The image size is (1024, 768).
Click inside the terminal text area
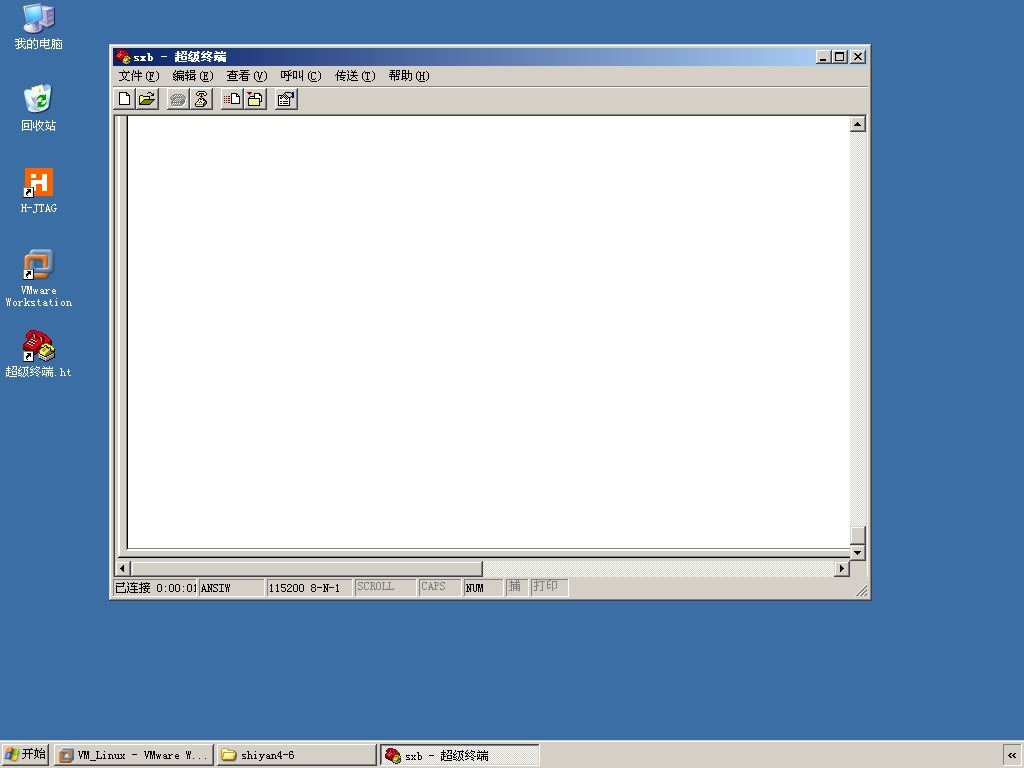(488, 332)
